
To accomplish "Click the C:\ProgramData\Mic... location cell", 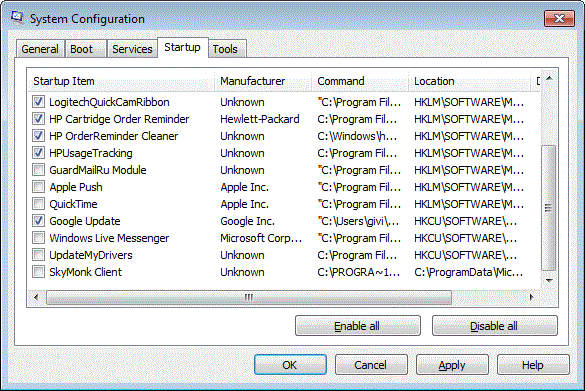I will 469,272.
